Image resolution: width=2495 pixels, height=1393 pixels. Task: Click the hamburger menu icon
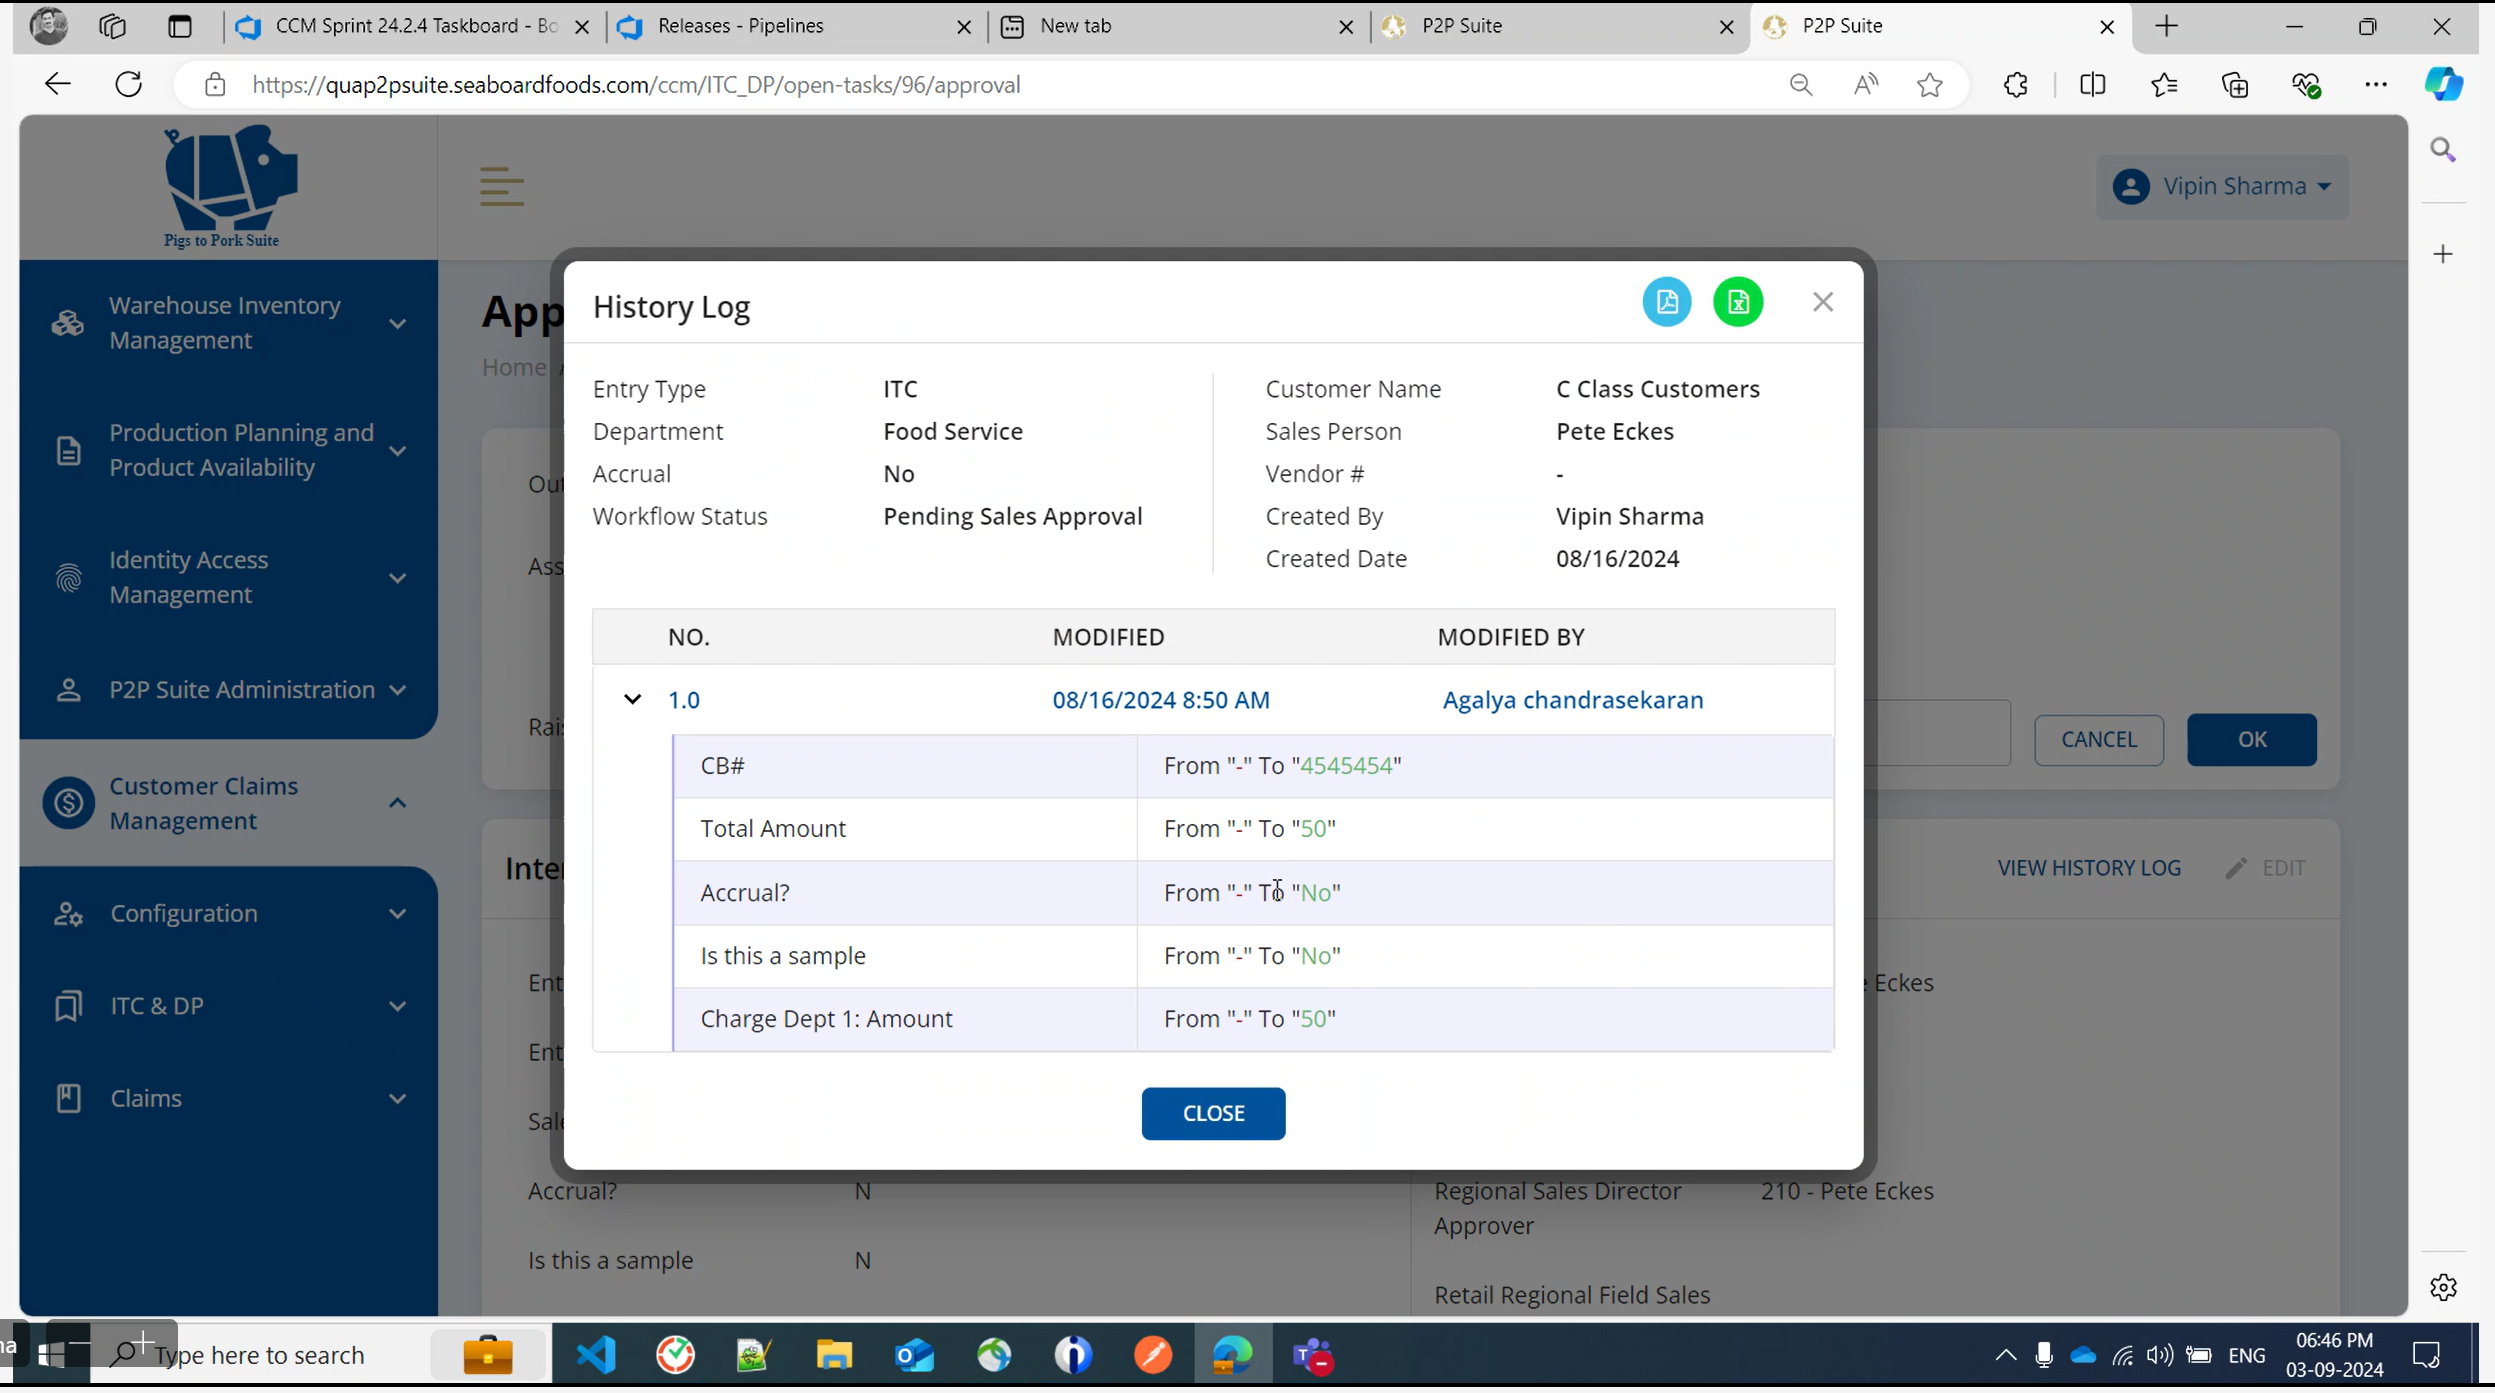point(501,187)
